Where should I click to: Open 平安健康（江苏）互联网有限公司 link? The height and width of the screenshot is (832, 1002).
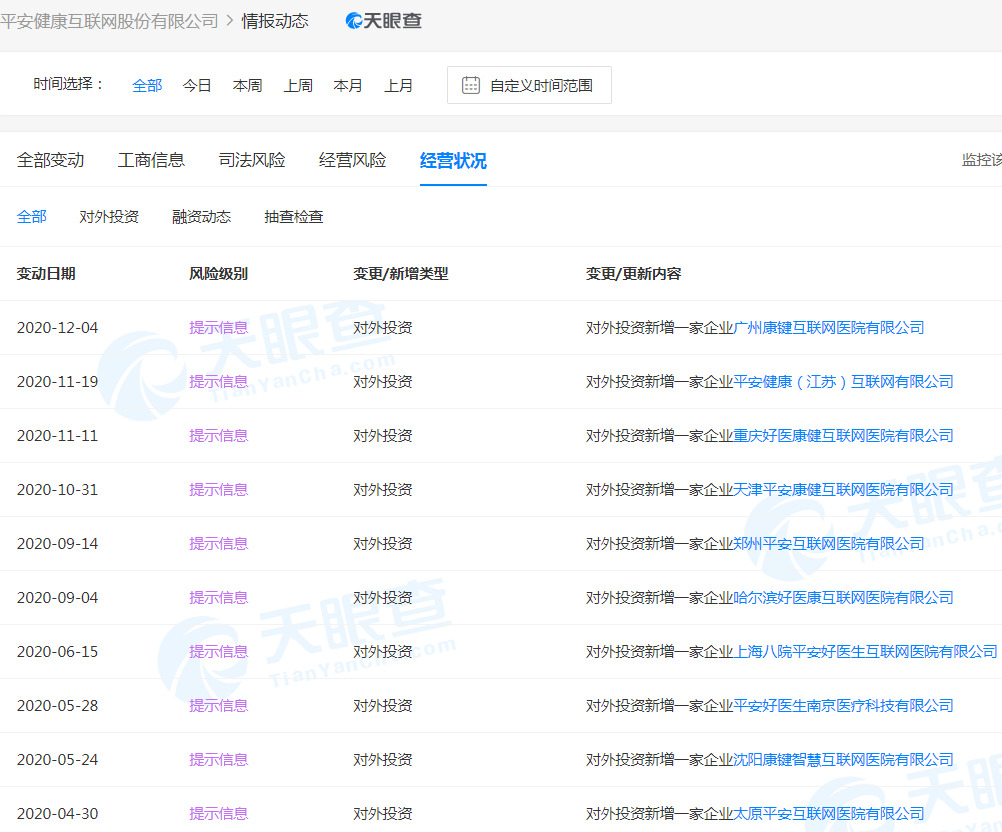pyautogui.click(x=843, y=381)
